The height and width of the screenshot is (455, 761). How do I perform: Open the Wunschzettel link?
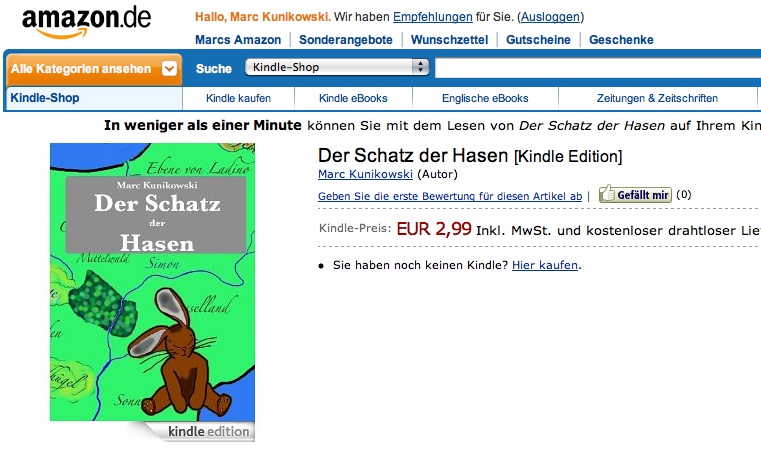(449, 40)
